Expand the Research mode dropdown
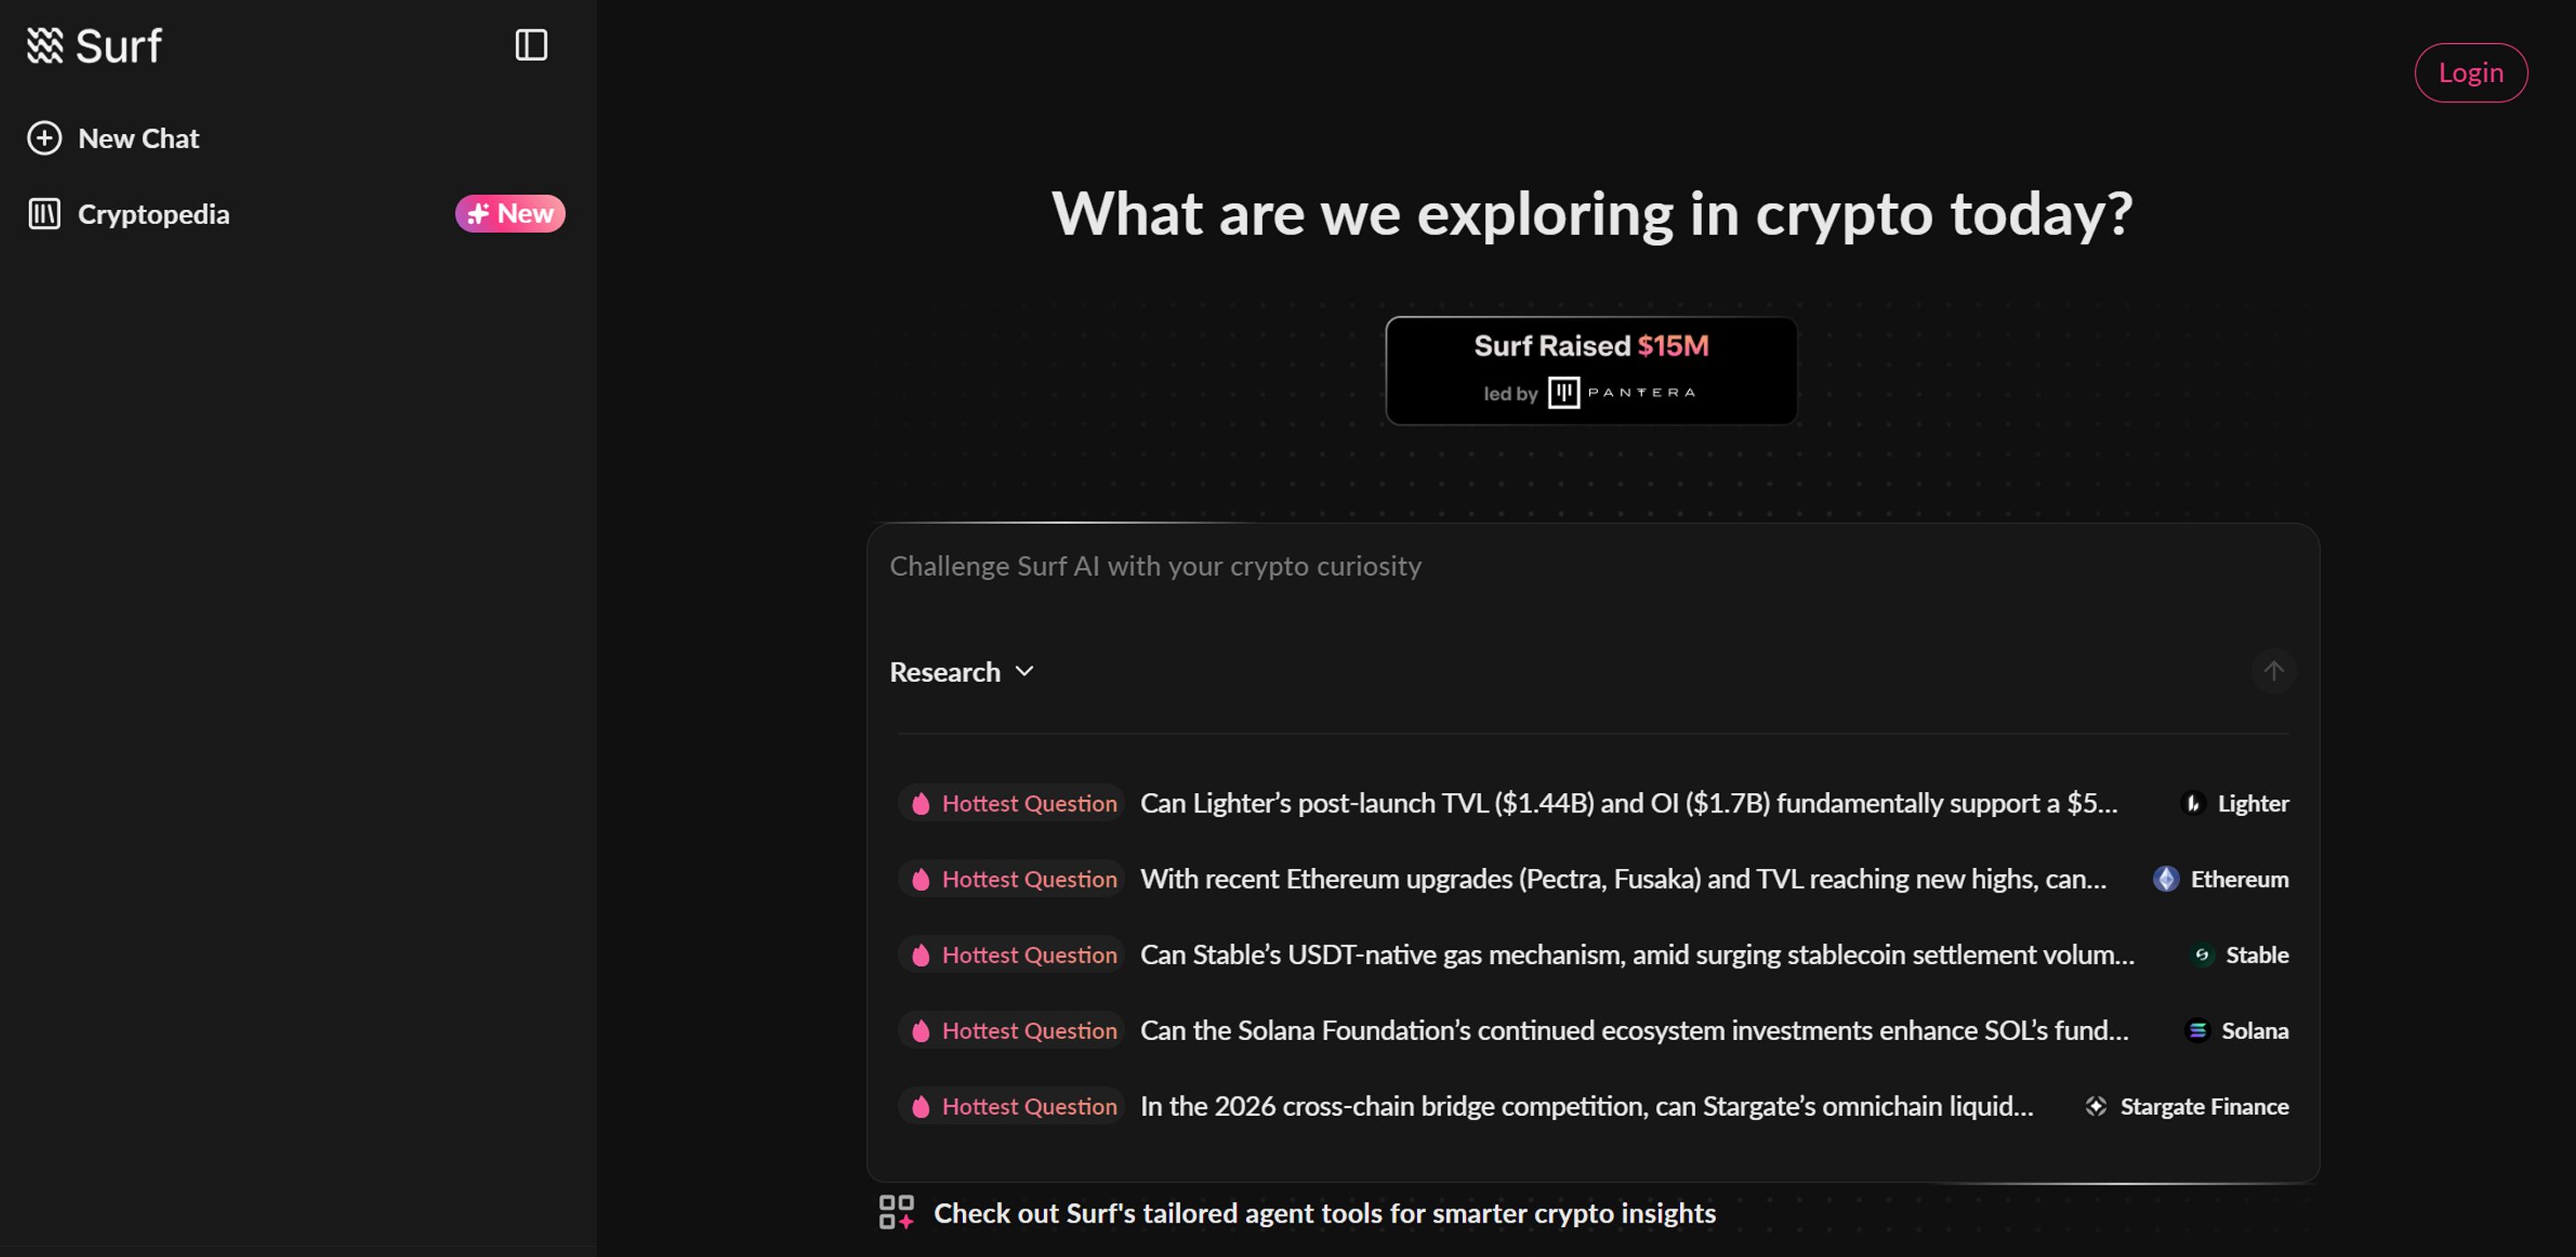Viewport: 2576px width, 1257px height. (x=945, y=672)
